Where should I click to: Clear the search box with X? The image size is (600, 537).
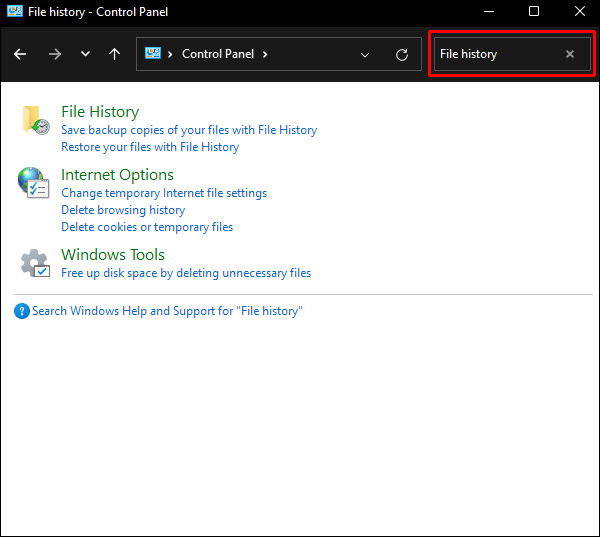point(570,54)
